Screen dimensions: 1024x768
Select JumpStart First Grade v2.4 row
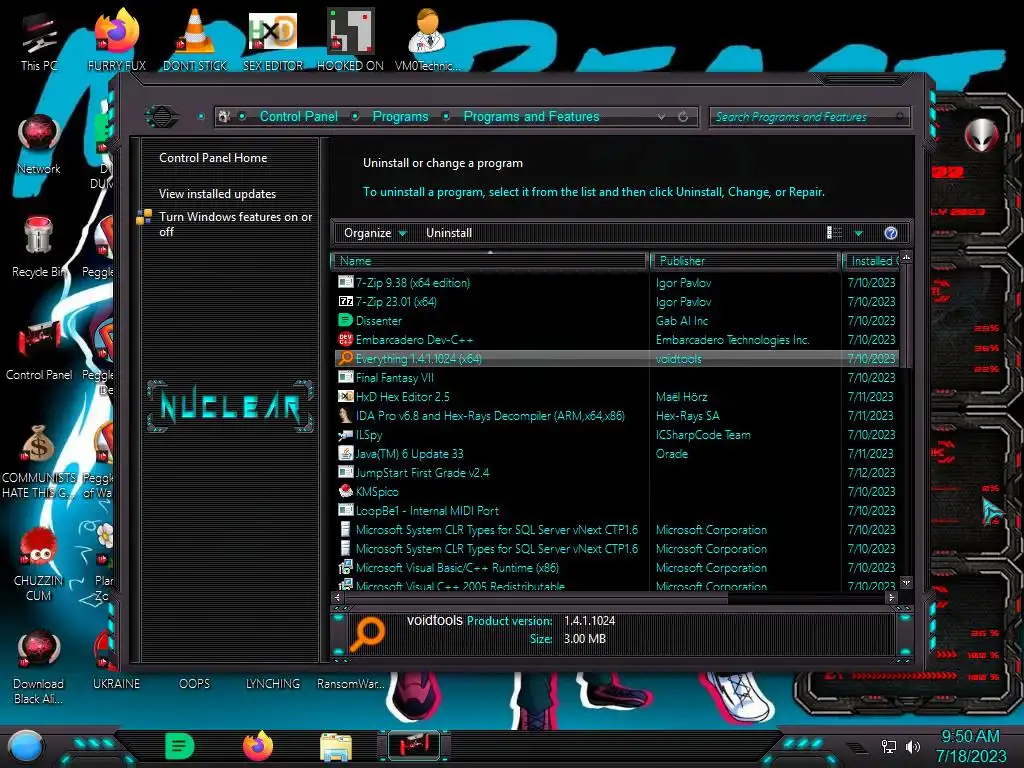pos(616,472)
